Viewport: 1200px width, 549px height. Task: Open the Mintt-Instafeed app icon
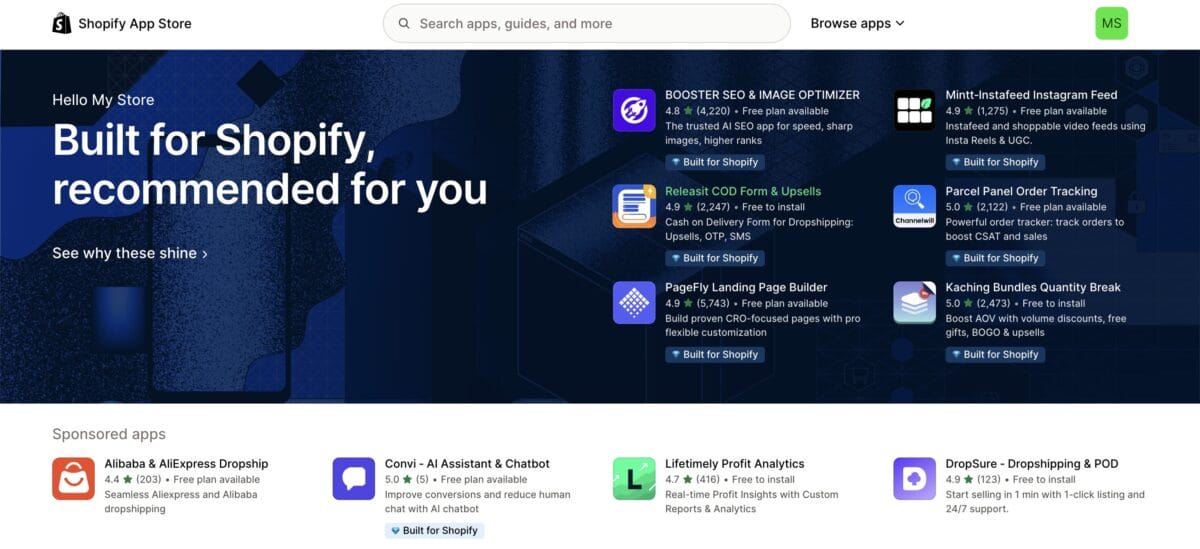point(914,110)
